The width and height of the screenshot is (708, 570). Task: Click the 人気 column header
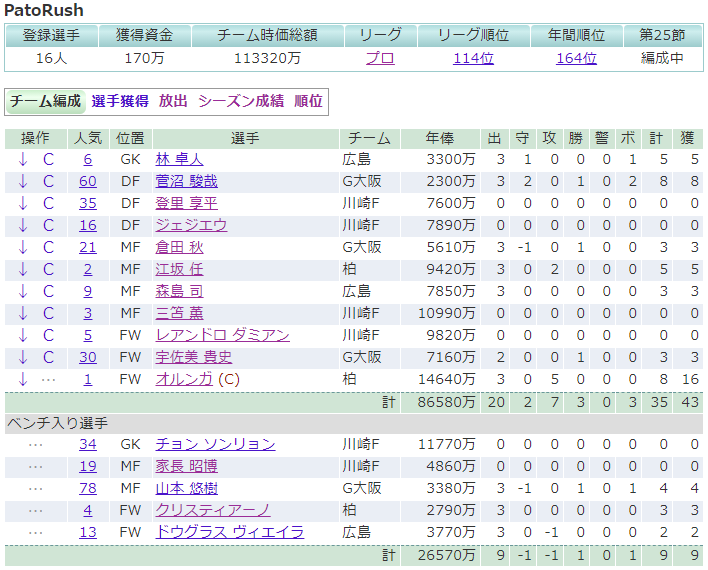[88, 138]
